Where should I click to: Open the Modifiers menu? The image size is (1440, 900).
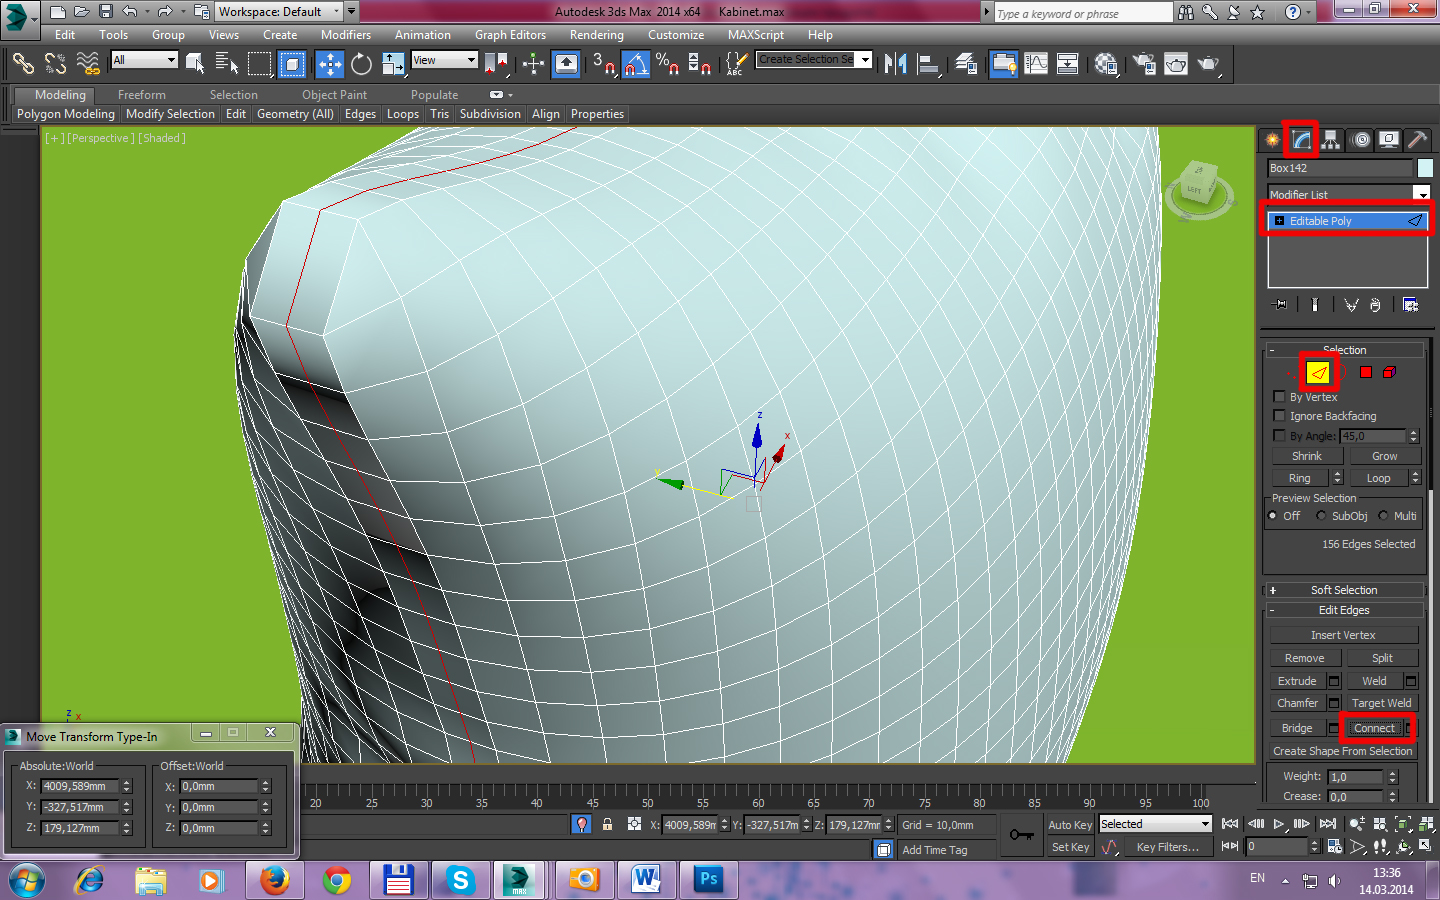pos(346,35)
